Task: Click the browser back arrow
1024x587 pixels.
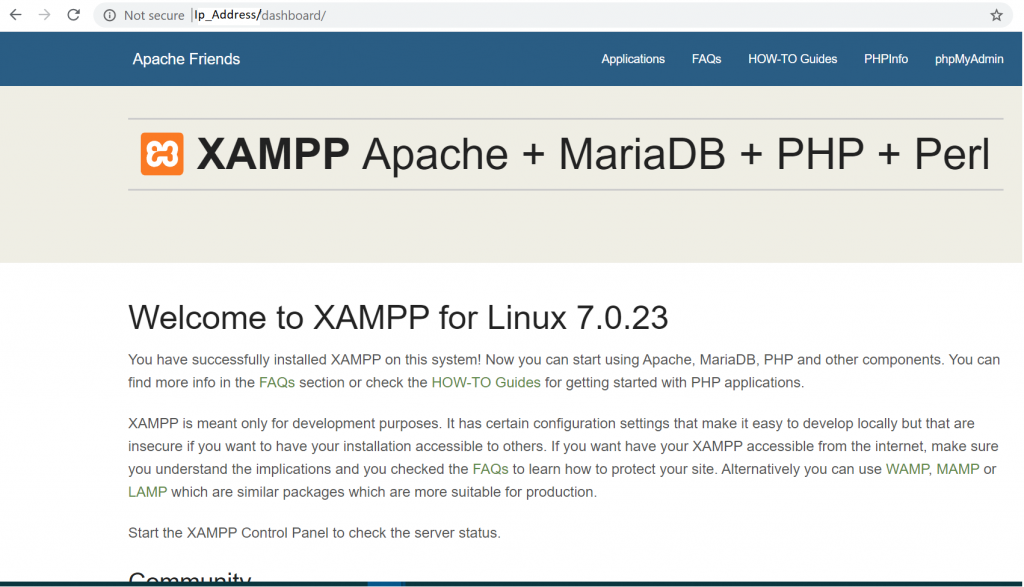Action: click(x=16, y=15)
